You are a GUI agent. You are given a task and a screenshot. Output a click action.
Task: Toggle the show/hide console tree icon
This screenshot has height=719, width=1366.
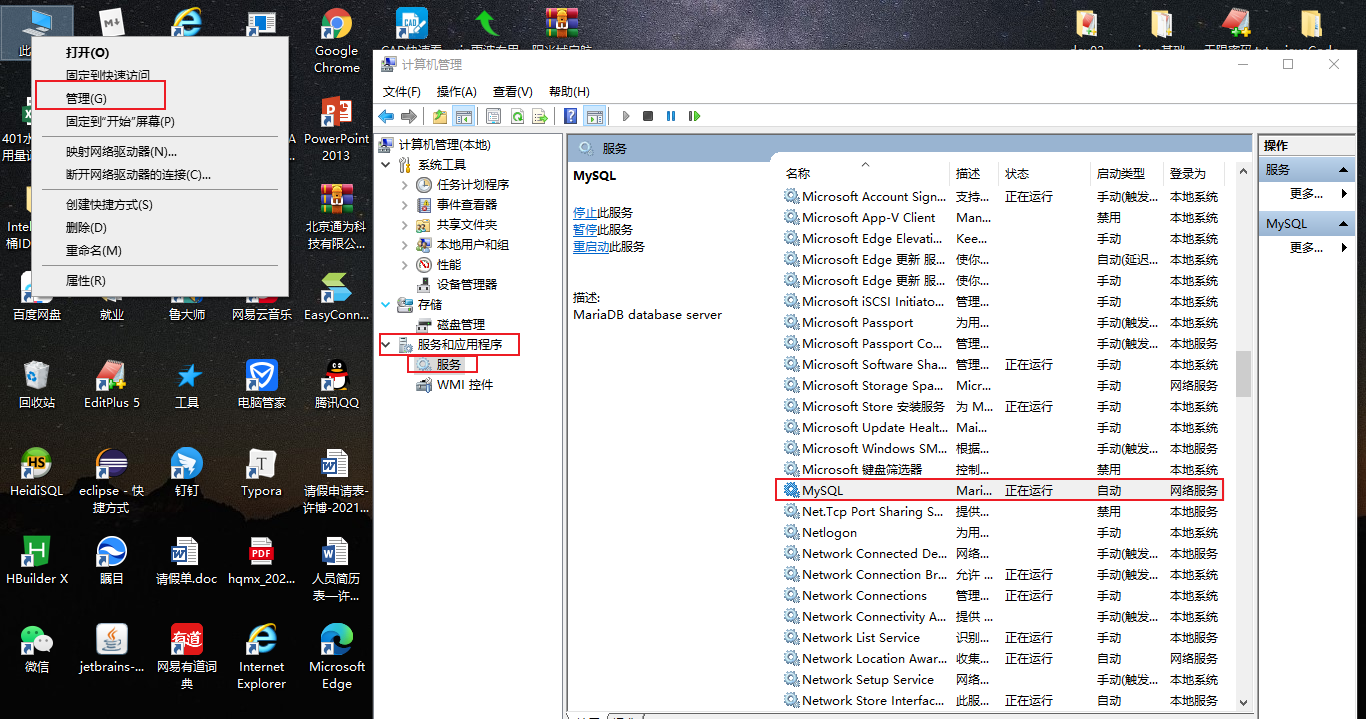point(463,116)
